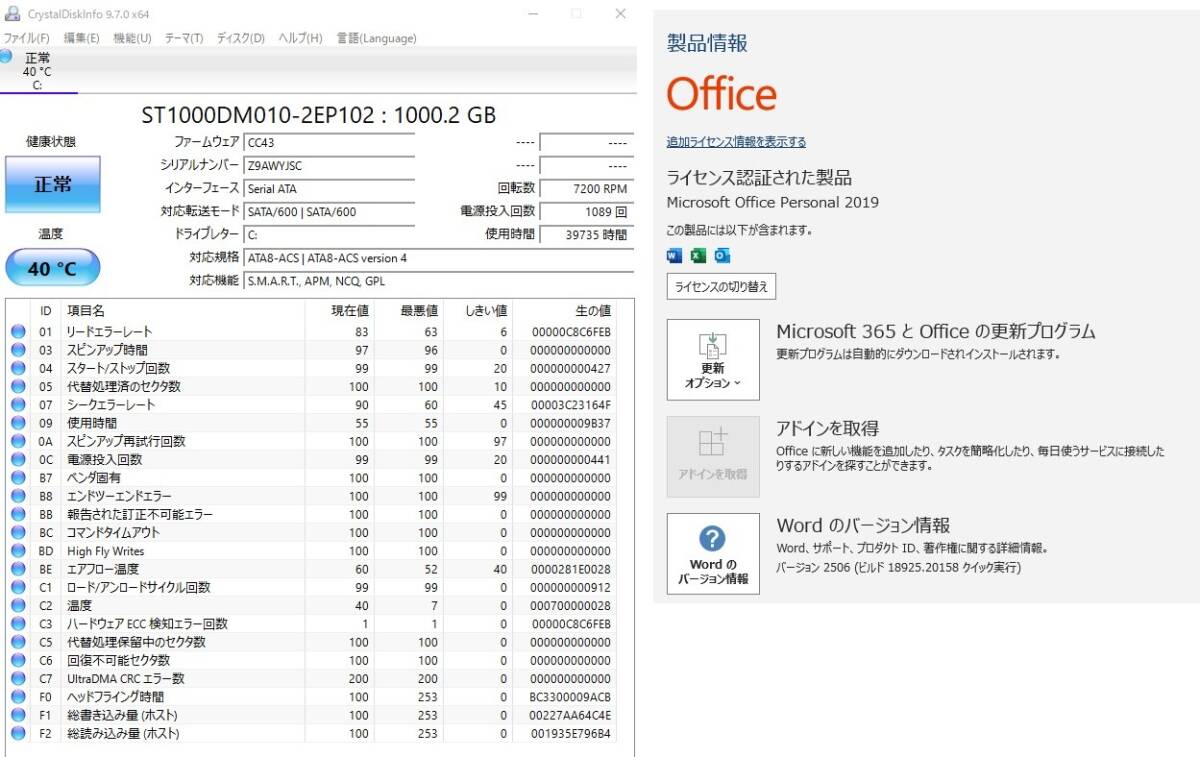Click the status orb for 総書き込み量 (ホスト)
The width and height of the screenshot is (1200, 757).
[x=18, y=715]
